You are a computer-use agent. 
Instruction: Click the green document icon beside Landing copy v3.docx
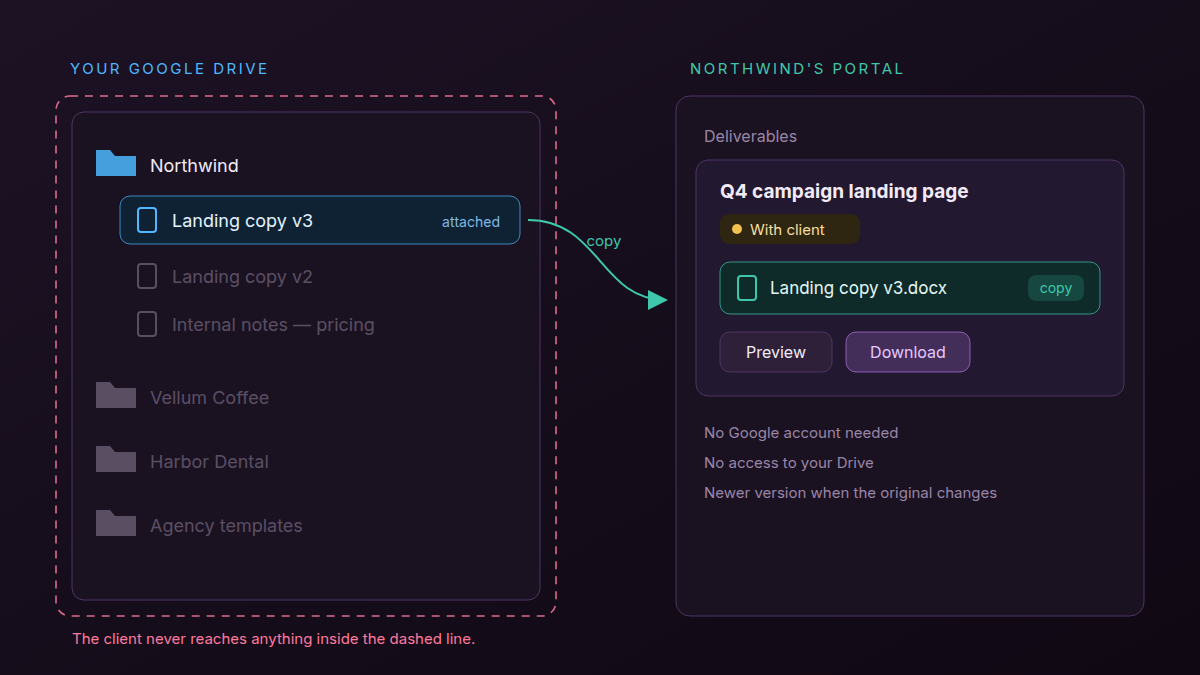point(747,288)
